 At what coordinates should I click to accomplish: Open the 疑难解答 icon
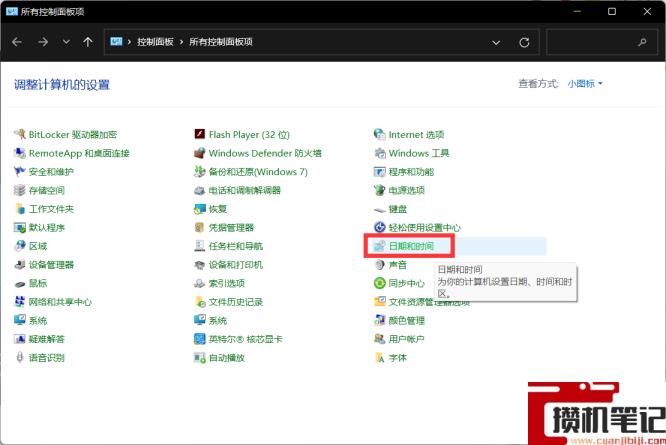[20, 339]
